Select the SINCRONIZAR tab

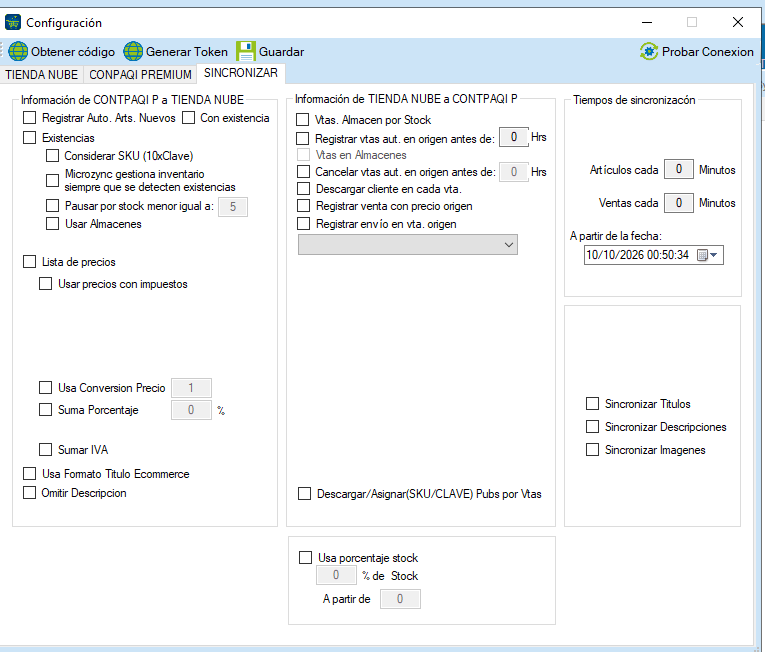pyautogui.click(x=241, y=73)
